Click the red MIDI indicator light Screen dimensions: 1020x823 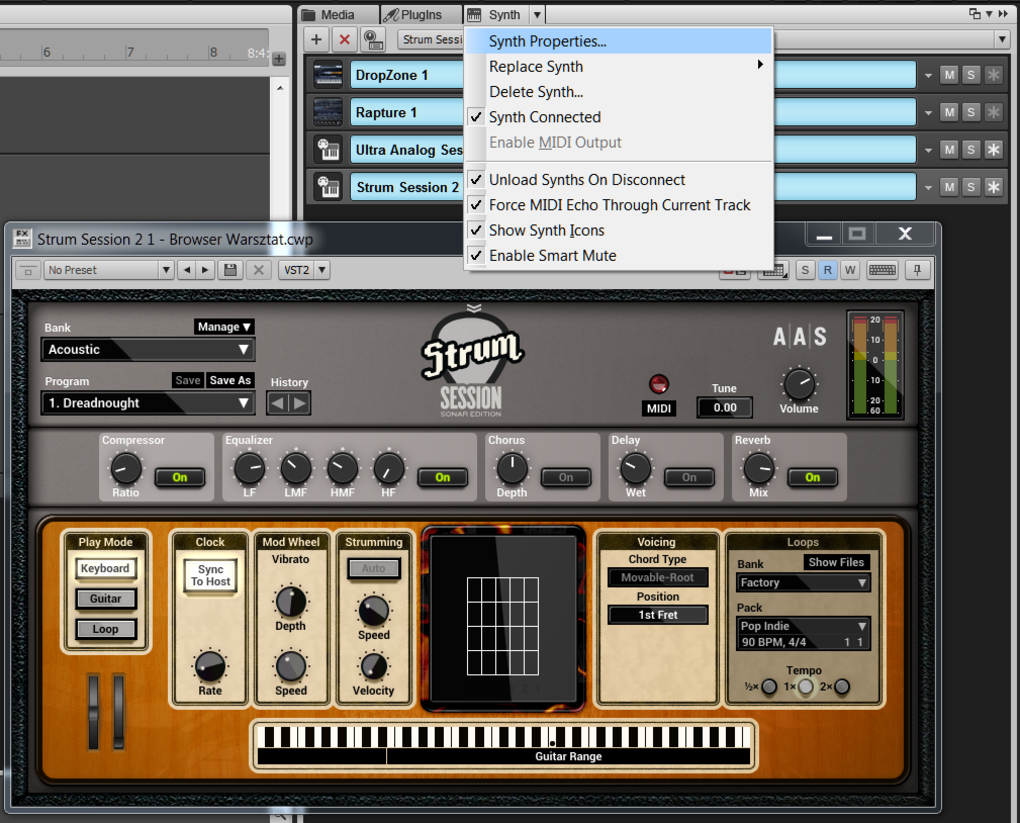[x=659, y=384]
